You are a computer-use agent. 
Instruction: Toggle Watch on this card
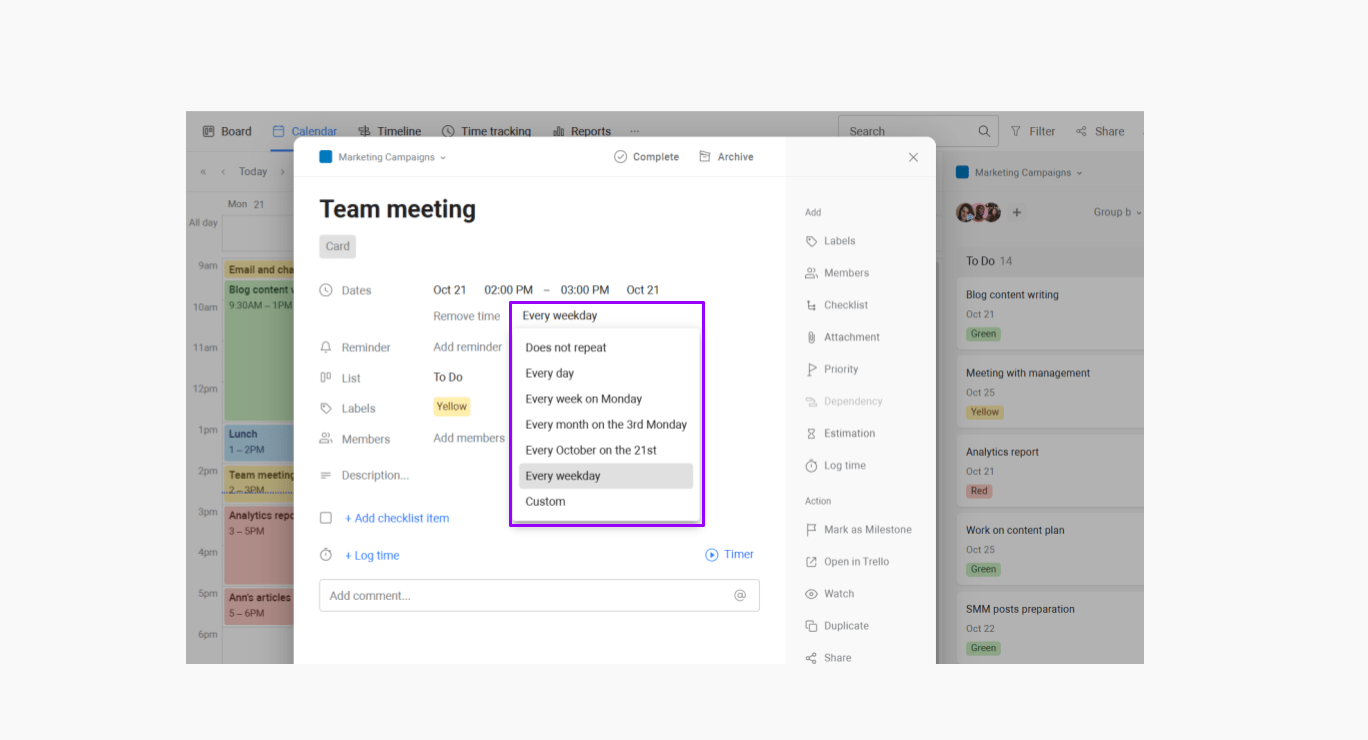tap(838, 594)
